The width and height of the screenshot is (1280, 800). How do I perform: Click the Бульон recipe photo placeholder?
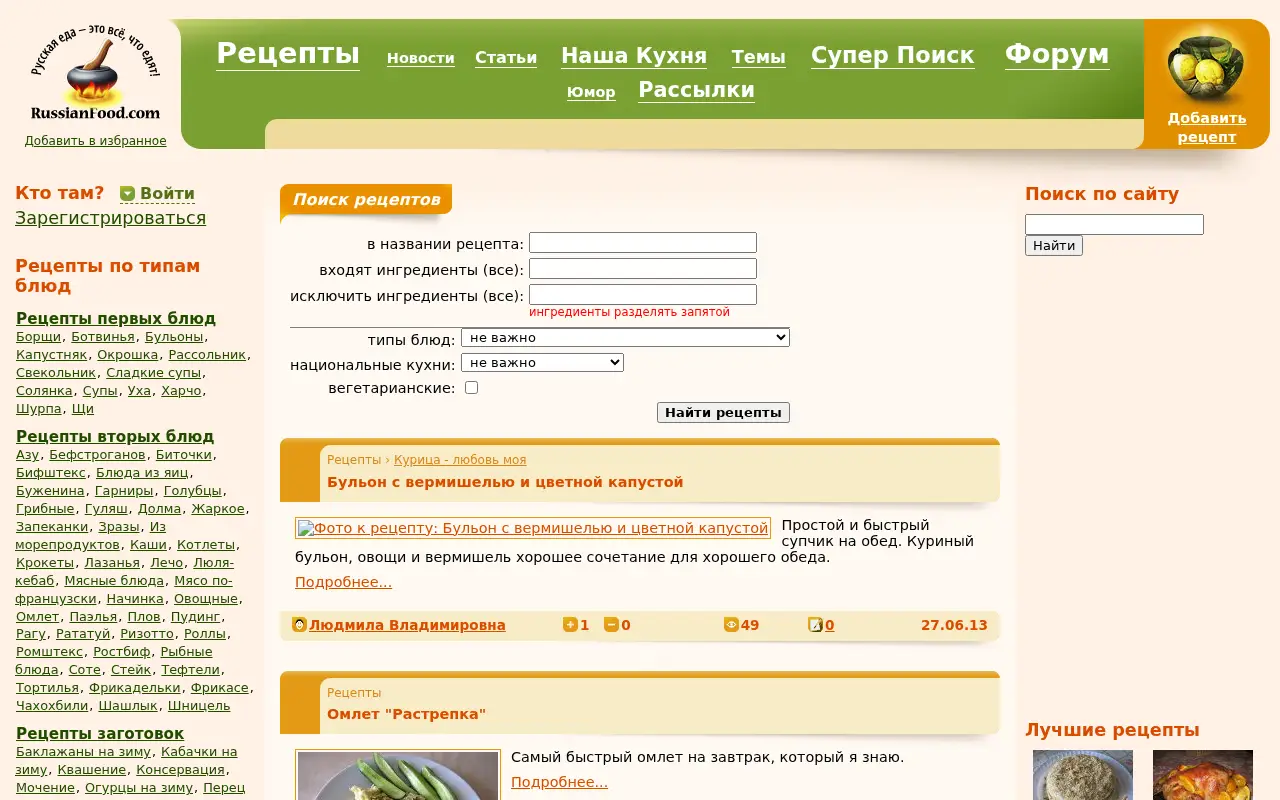pyautogui.click(x=533, y=528)
